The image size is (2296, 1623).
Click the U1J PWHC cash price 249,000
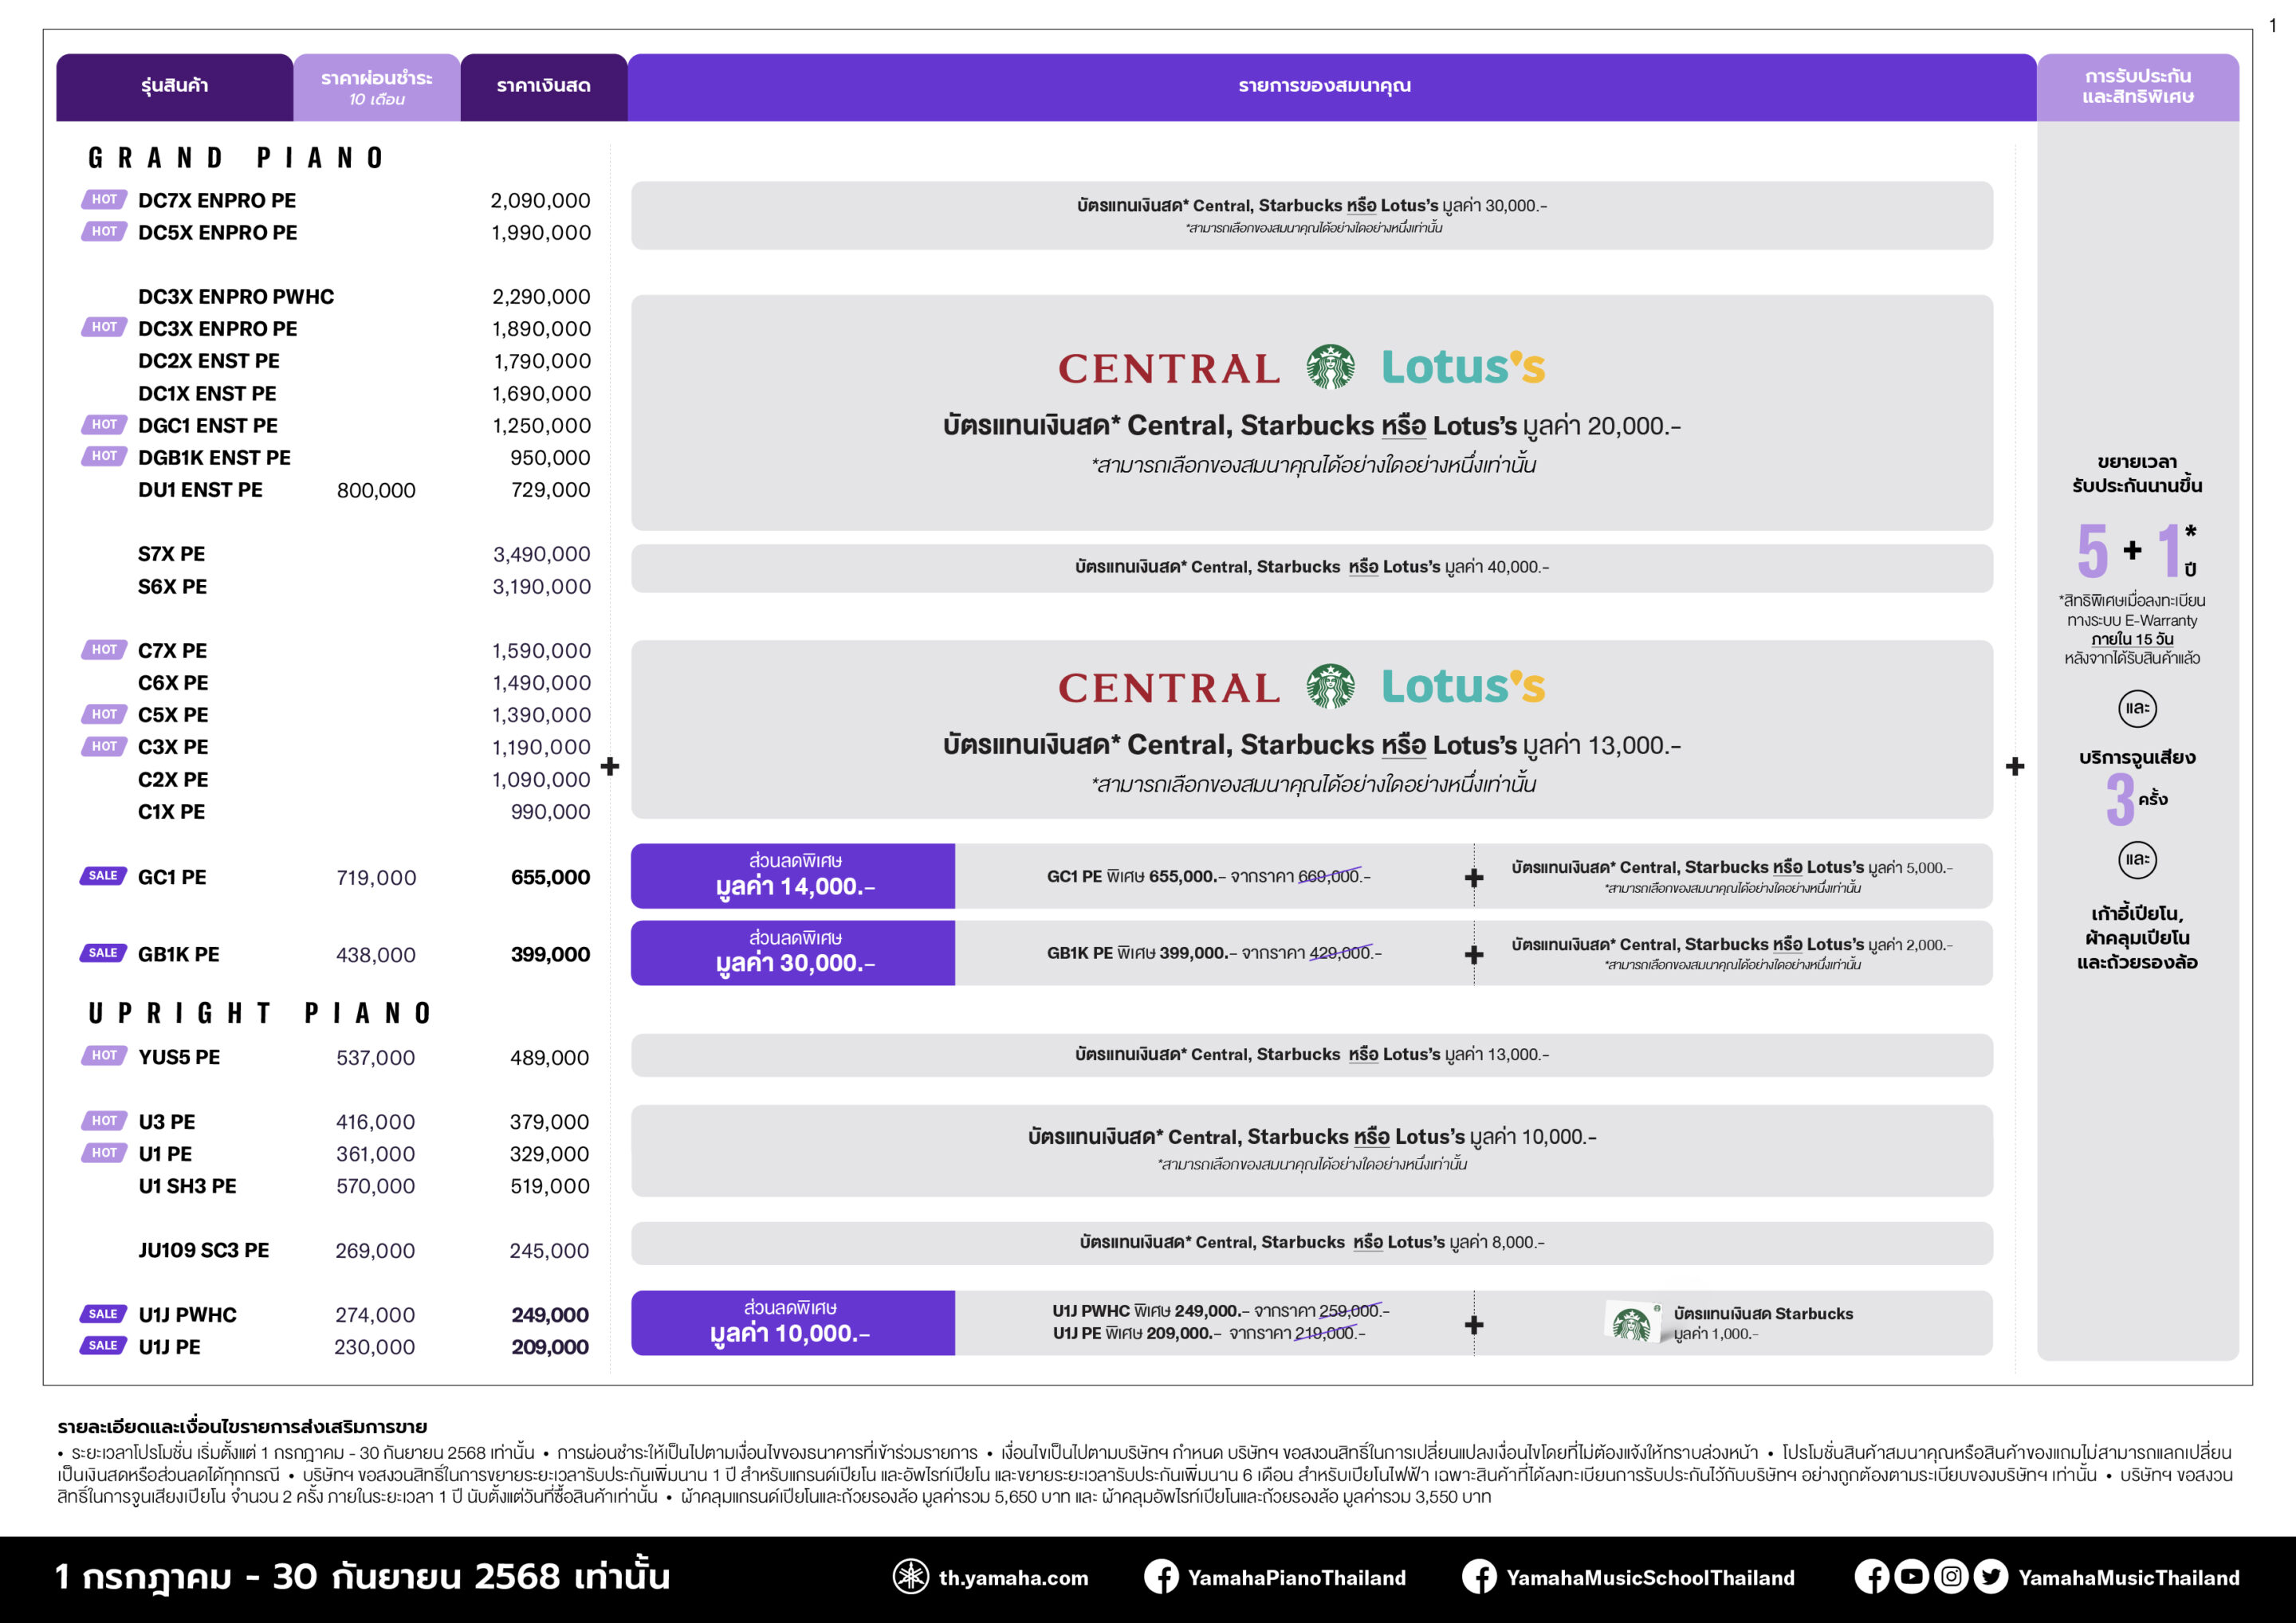click(550, 1315)
